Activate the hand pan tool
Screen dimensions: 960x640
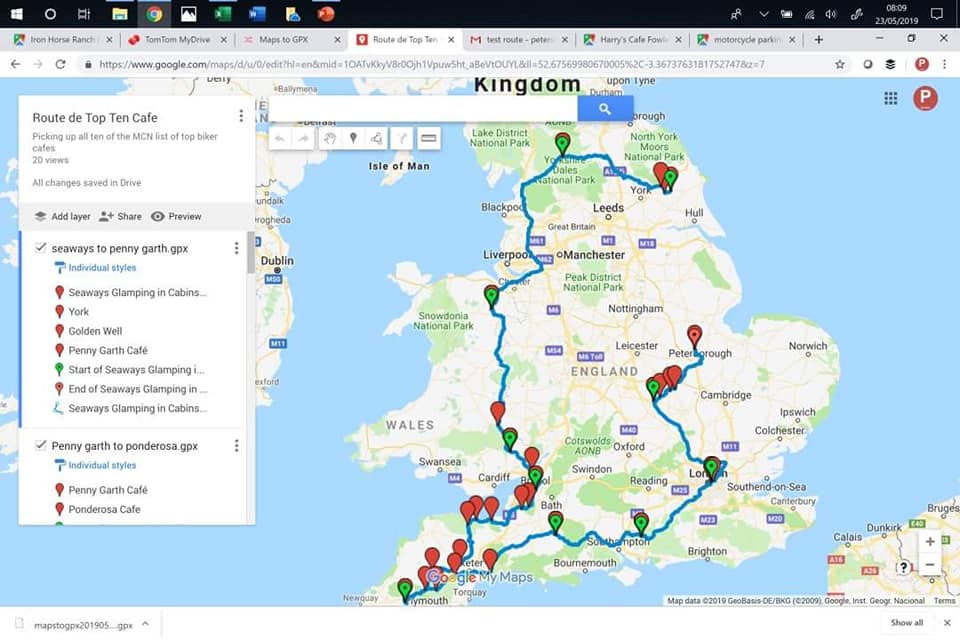tap(329, 138)
